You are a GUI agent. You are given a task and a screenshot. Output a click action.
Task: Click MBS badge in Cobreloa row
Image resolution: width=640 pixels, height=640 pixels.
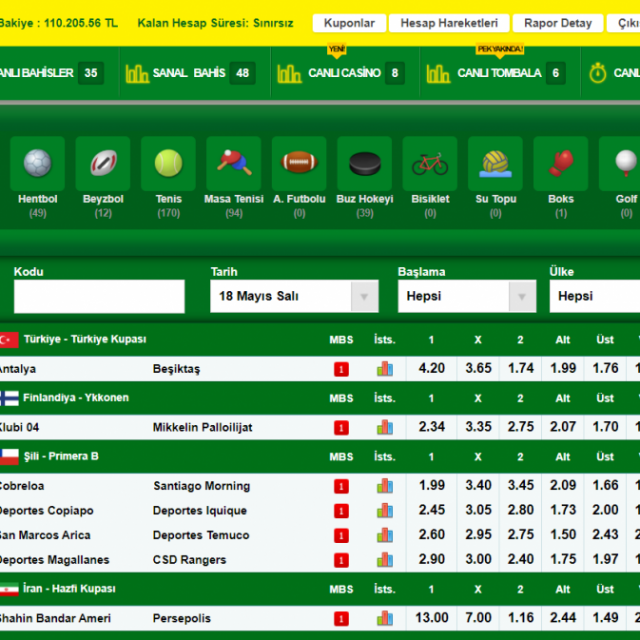click(341, 486)
